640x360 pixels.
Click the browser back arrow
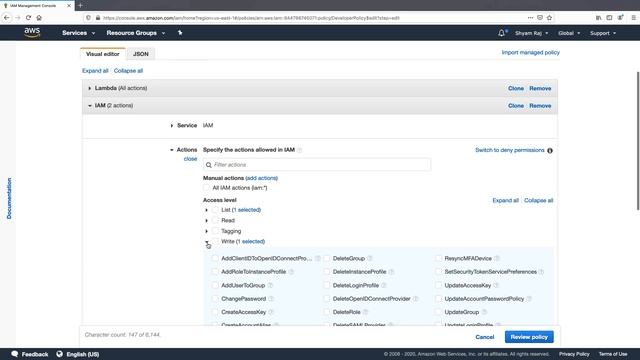(7, 18)
